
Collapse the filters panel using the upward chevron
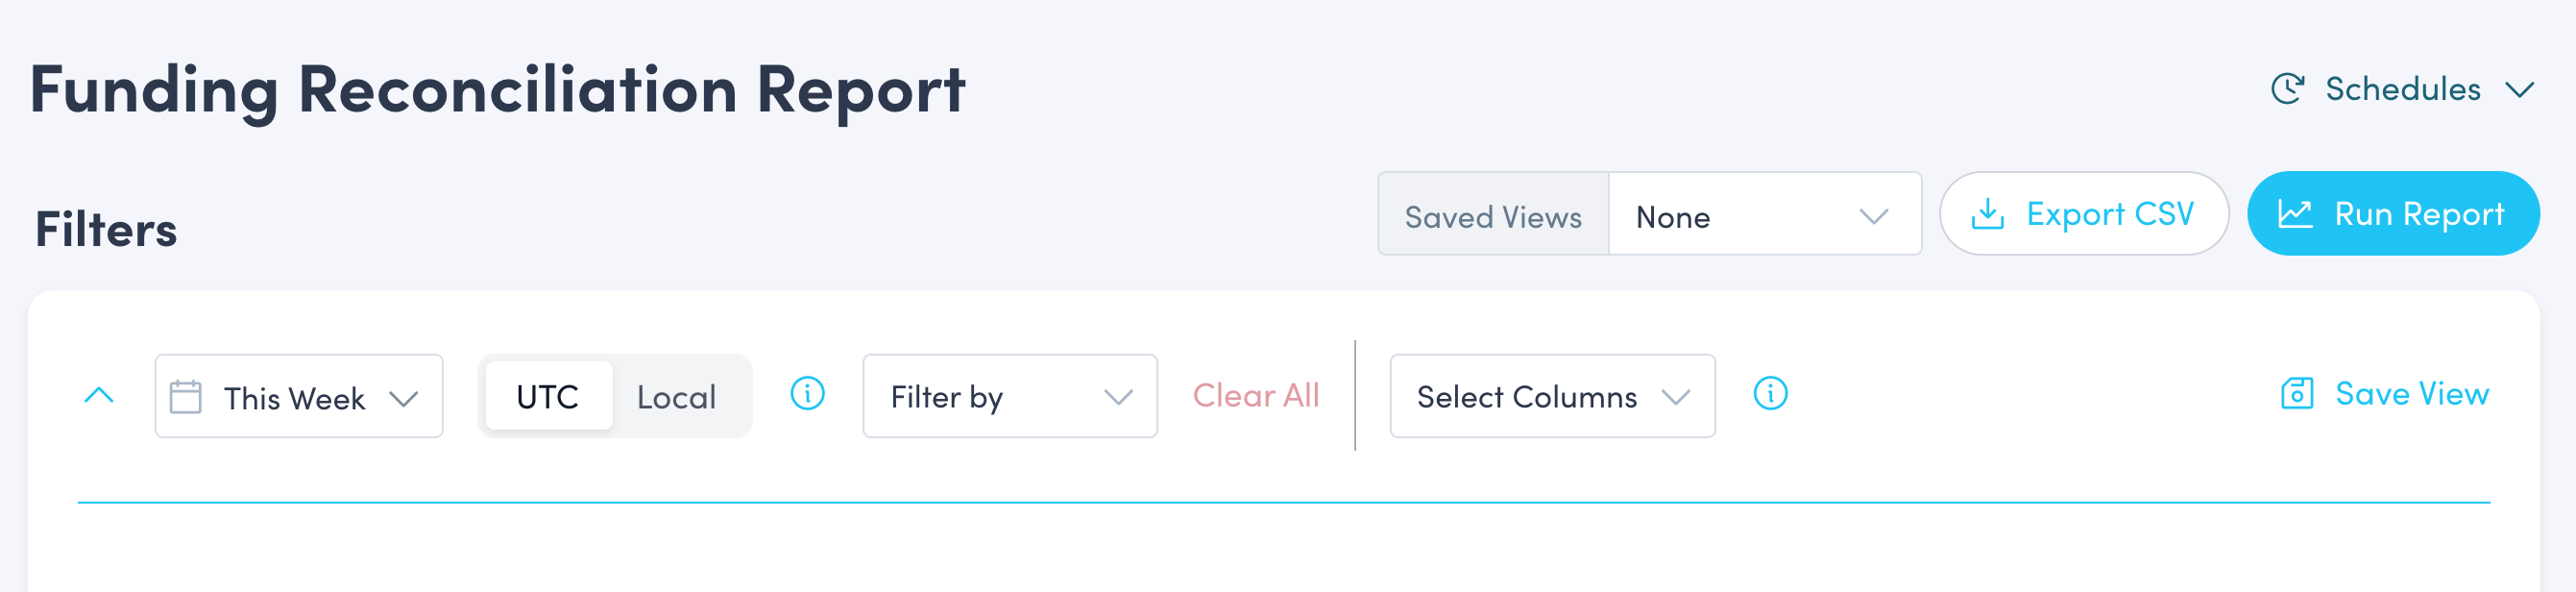98,394
